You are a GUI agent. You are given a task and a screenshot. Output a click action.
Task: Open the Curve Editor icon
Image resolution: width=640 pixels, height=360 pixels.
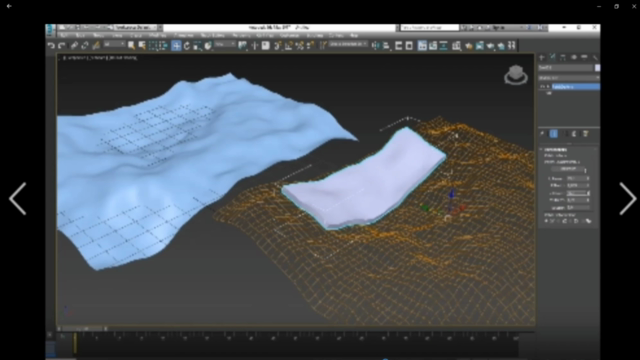click(x=433, y=45)
